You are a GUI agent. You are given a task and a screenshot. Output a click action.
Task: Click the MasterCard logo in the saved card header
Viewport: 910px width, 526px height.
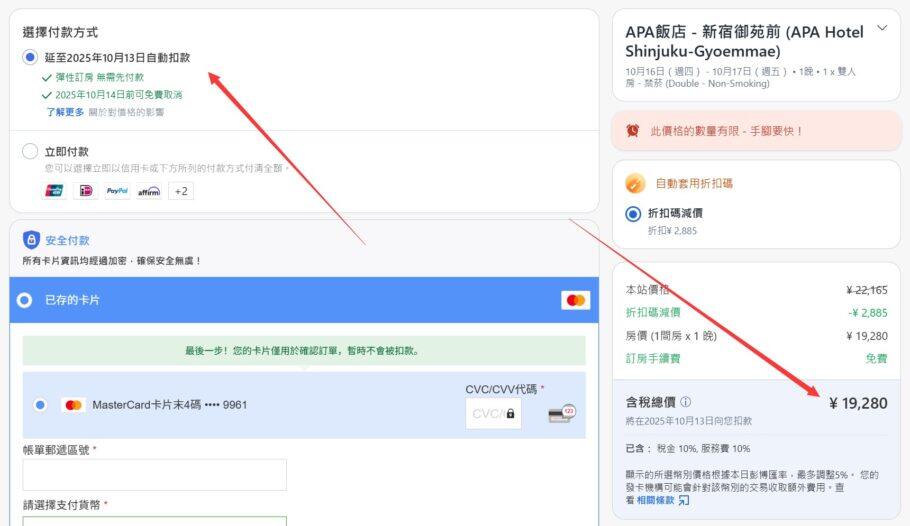575,300
